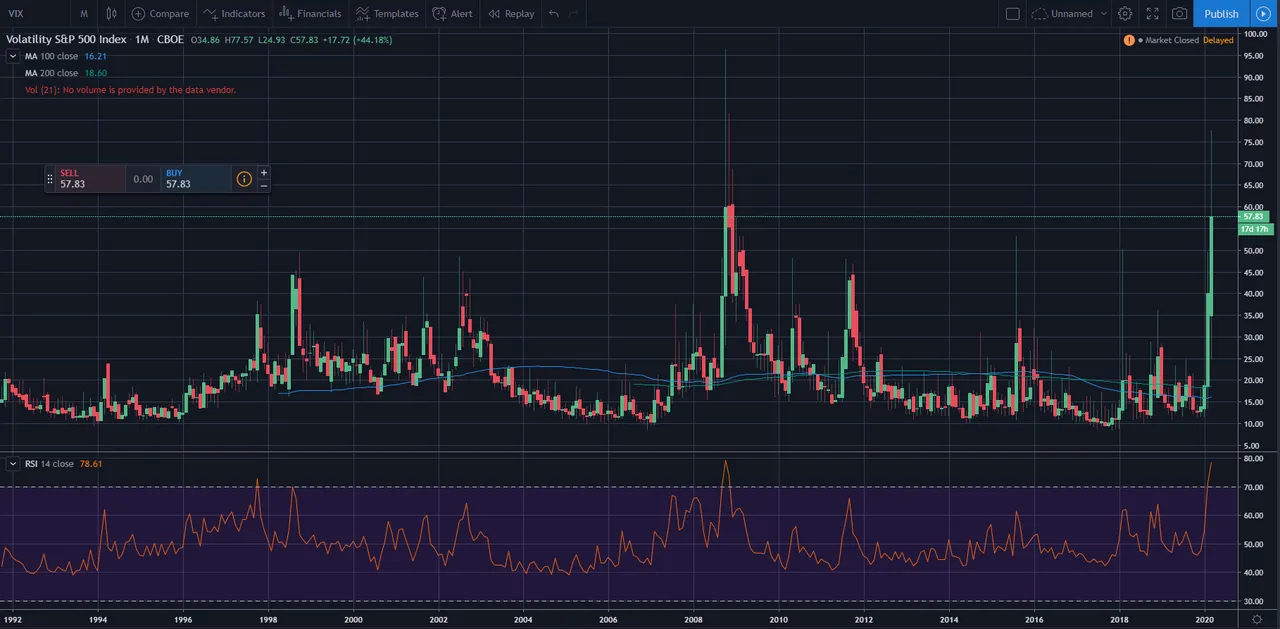Click the time axis settings gear at bottom right
The image size is (1280, 629).
pos(1256,620)
